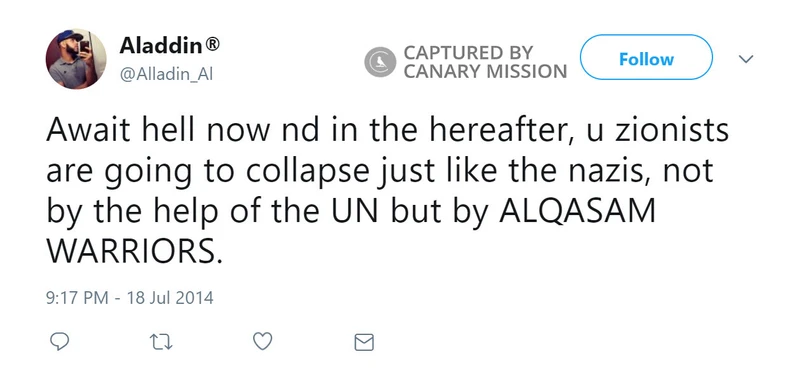Viewport: 800px width, 387px height.
Task: Follow the Aladdin account
Action: (646, 57)
